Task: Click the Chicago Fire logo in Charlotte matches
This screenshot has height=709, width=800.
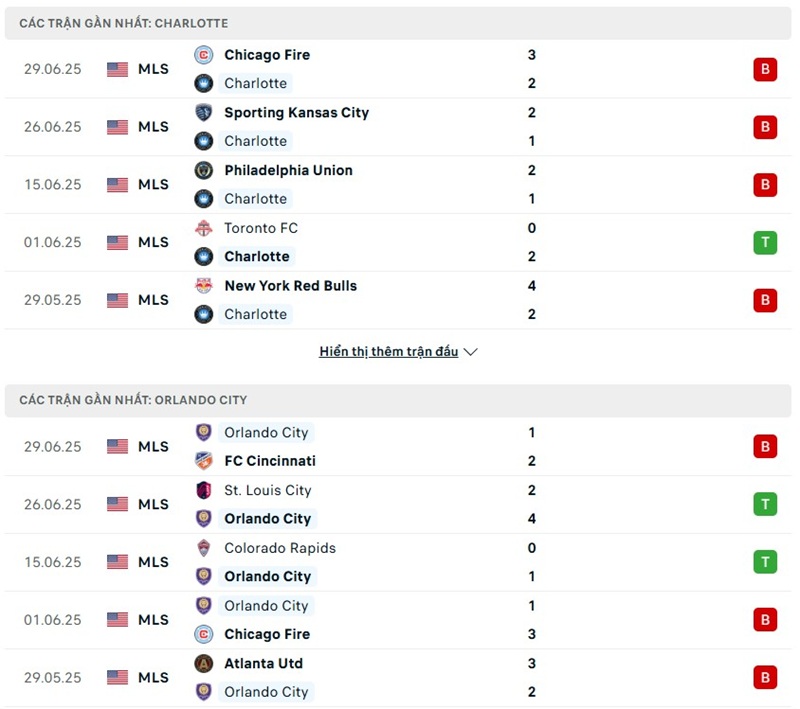Action: (204, 55)
